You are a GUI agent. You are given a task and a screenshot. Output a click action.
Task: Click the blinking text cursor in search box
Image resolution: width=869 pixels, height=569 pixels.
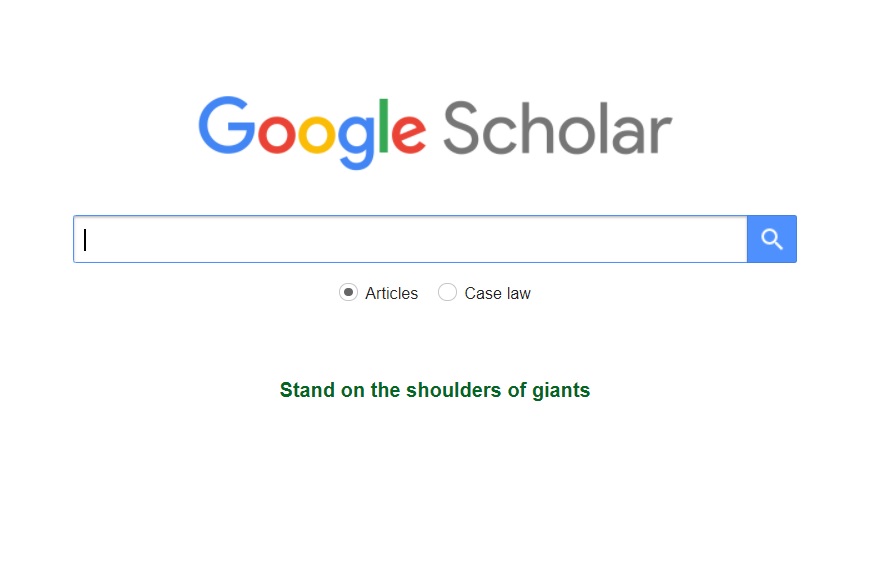click(x=86, y=239)
